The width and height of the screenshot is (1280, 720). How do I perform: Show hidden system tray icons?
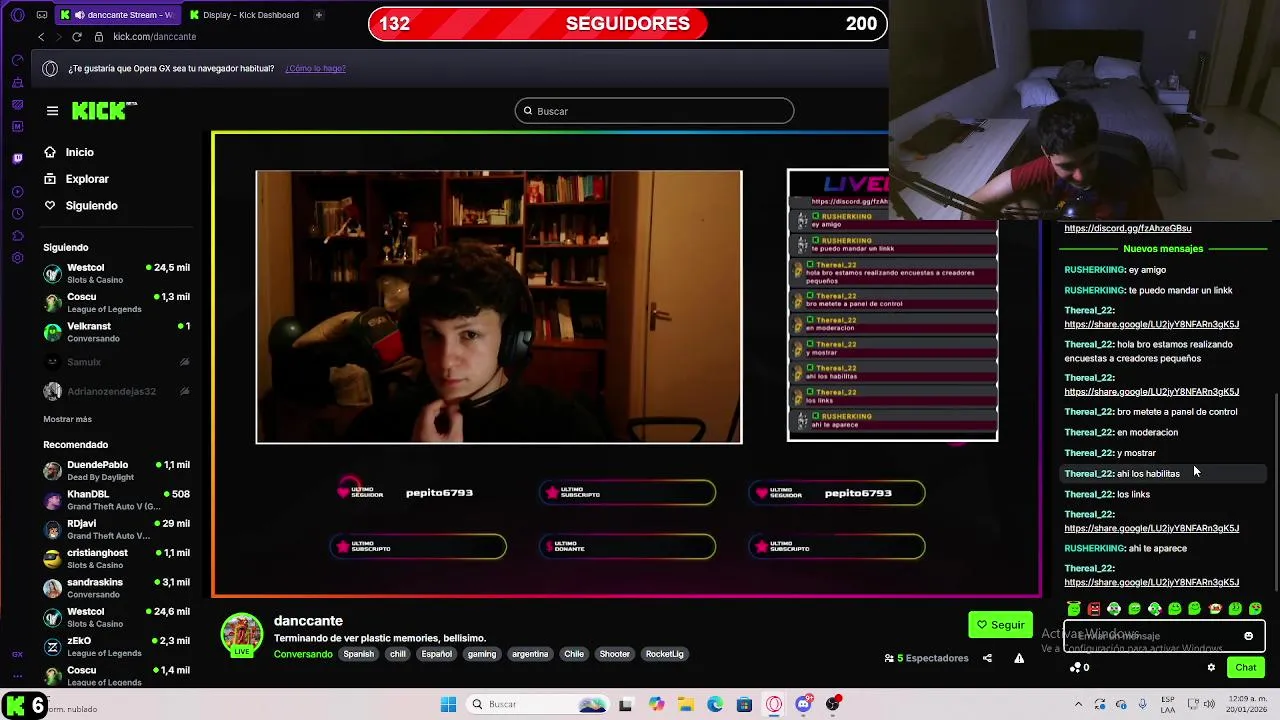click(x=1078, y=704)
